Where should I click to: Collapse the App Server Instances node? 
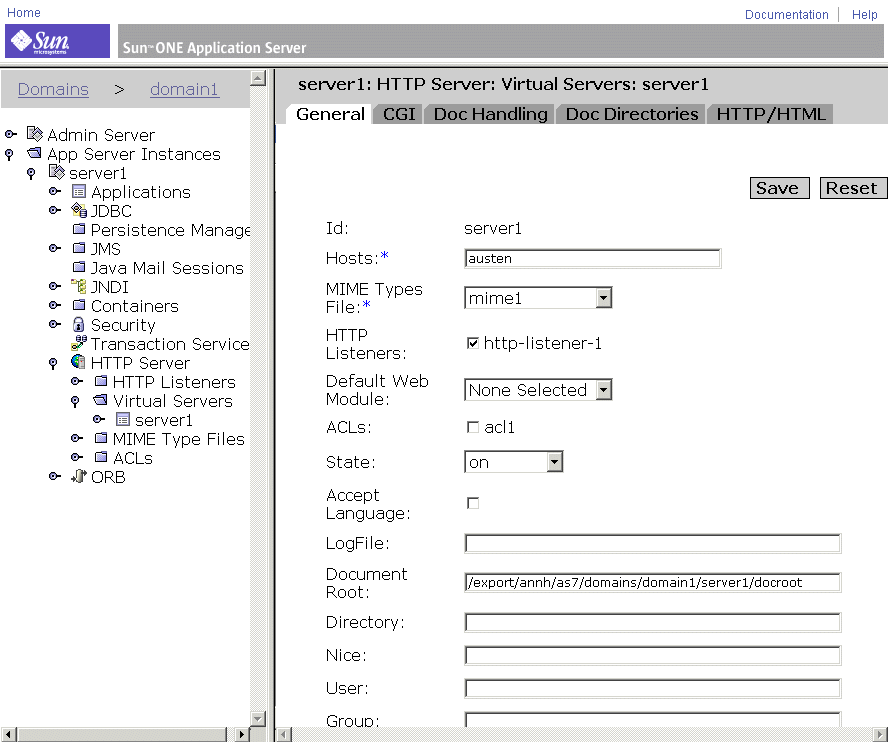click(x=9, y=154)
